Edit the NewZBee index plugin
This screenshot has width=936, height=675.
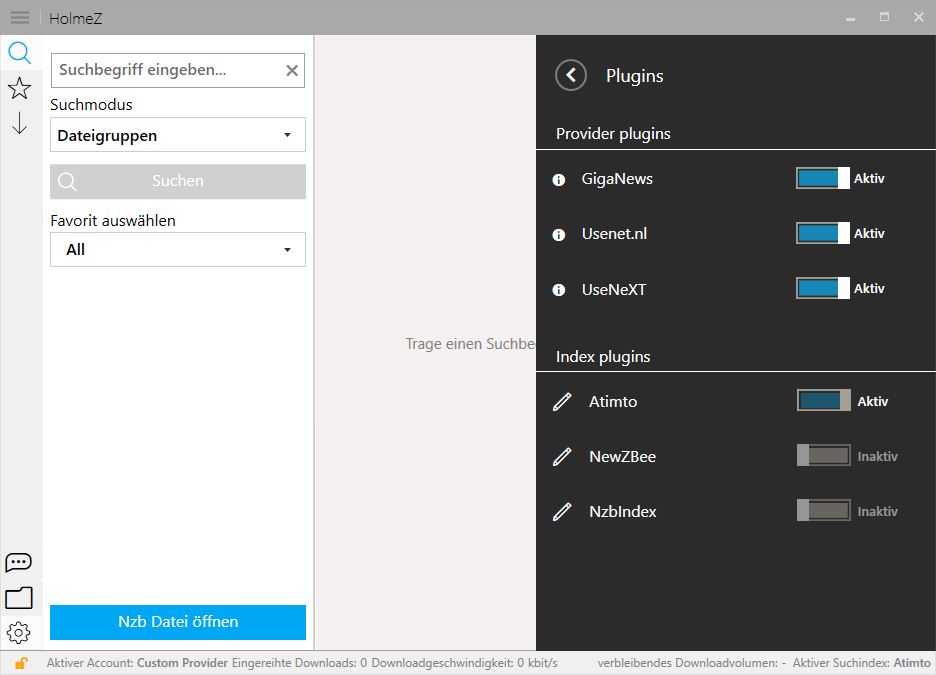click(562, 457)
